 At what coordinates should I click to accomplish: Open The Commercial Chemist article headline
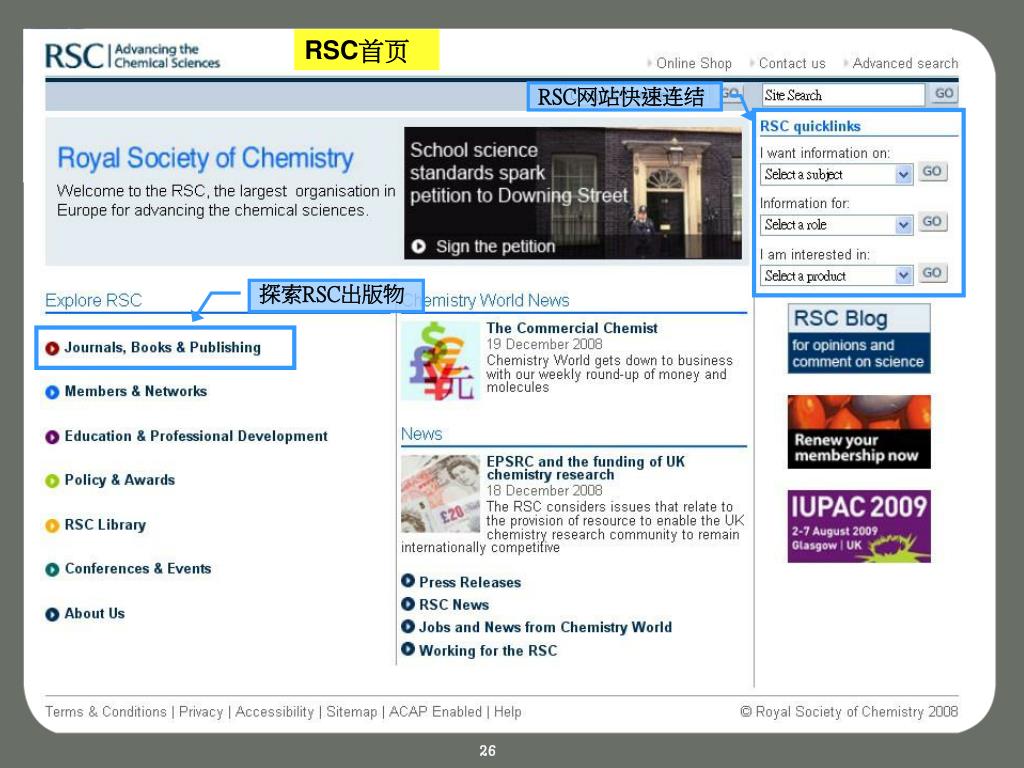(x=571, y=328)
